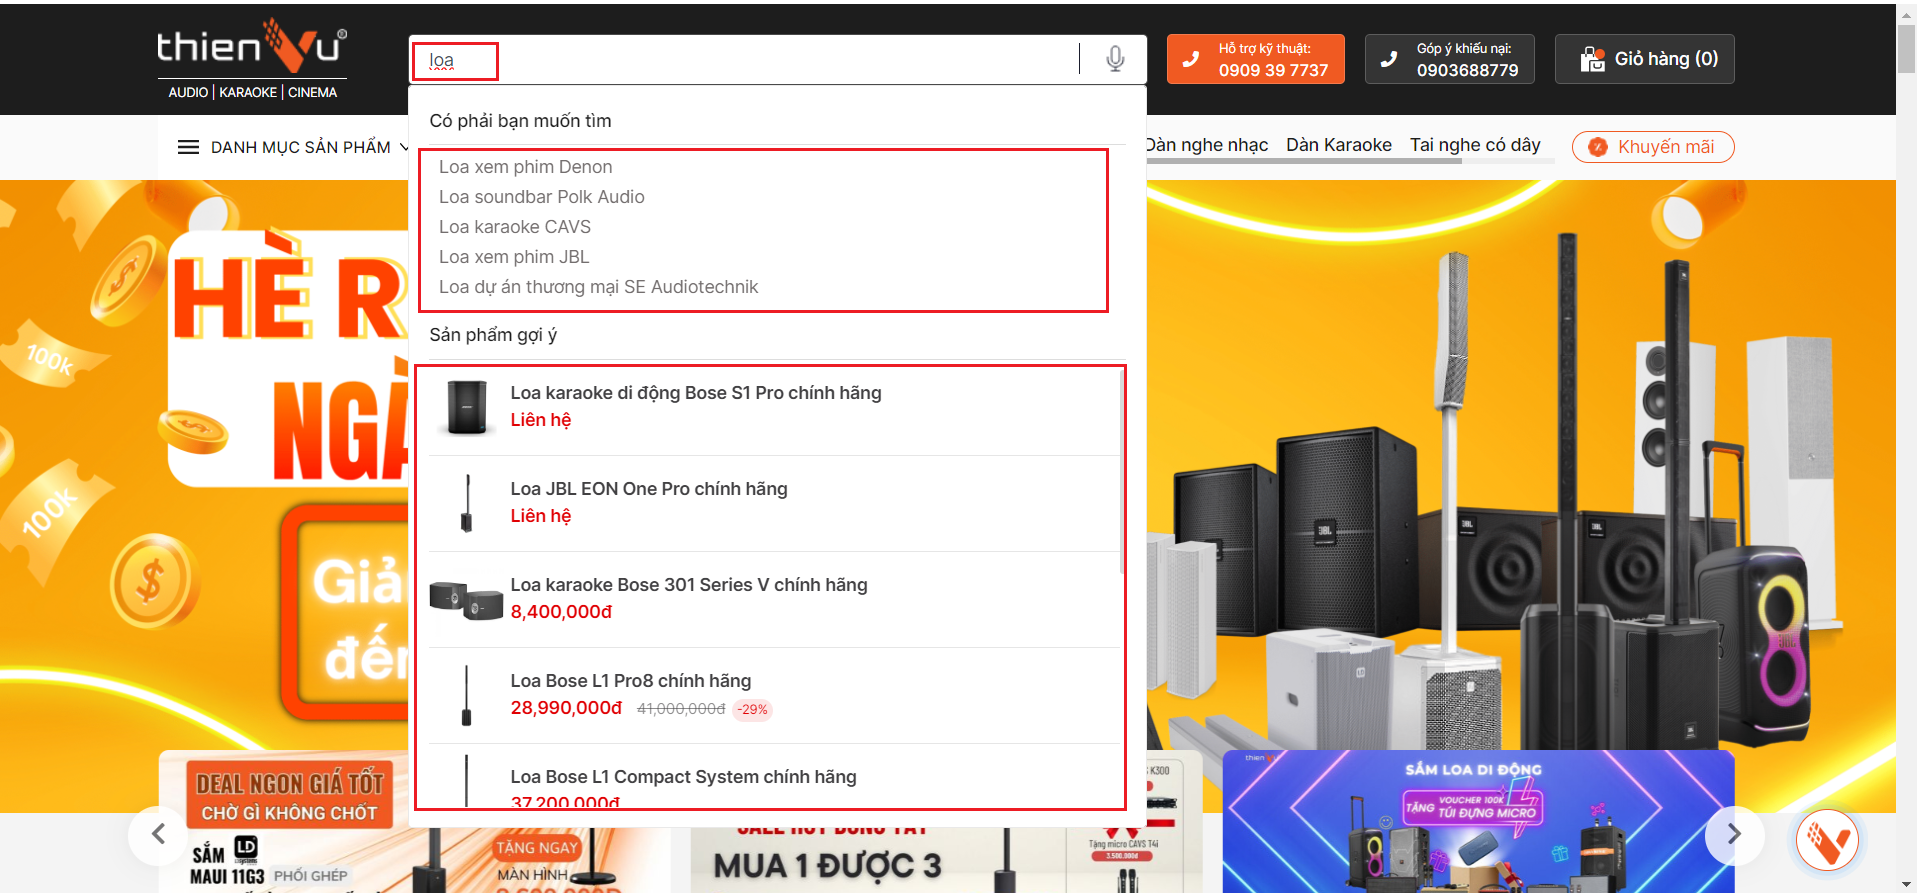Open Bose L1 Pro8 product thumbnail
The width and height of the screenshot is (1917, 893).
click(x=466, y=695)
